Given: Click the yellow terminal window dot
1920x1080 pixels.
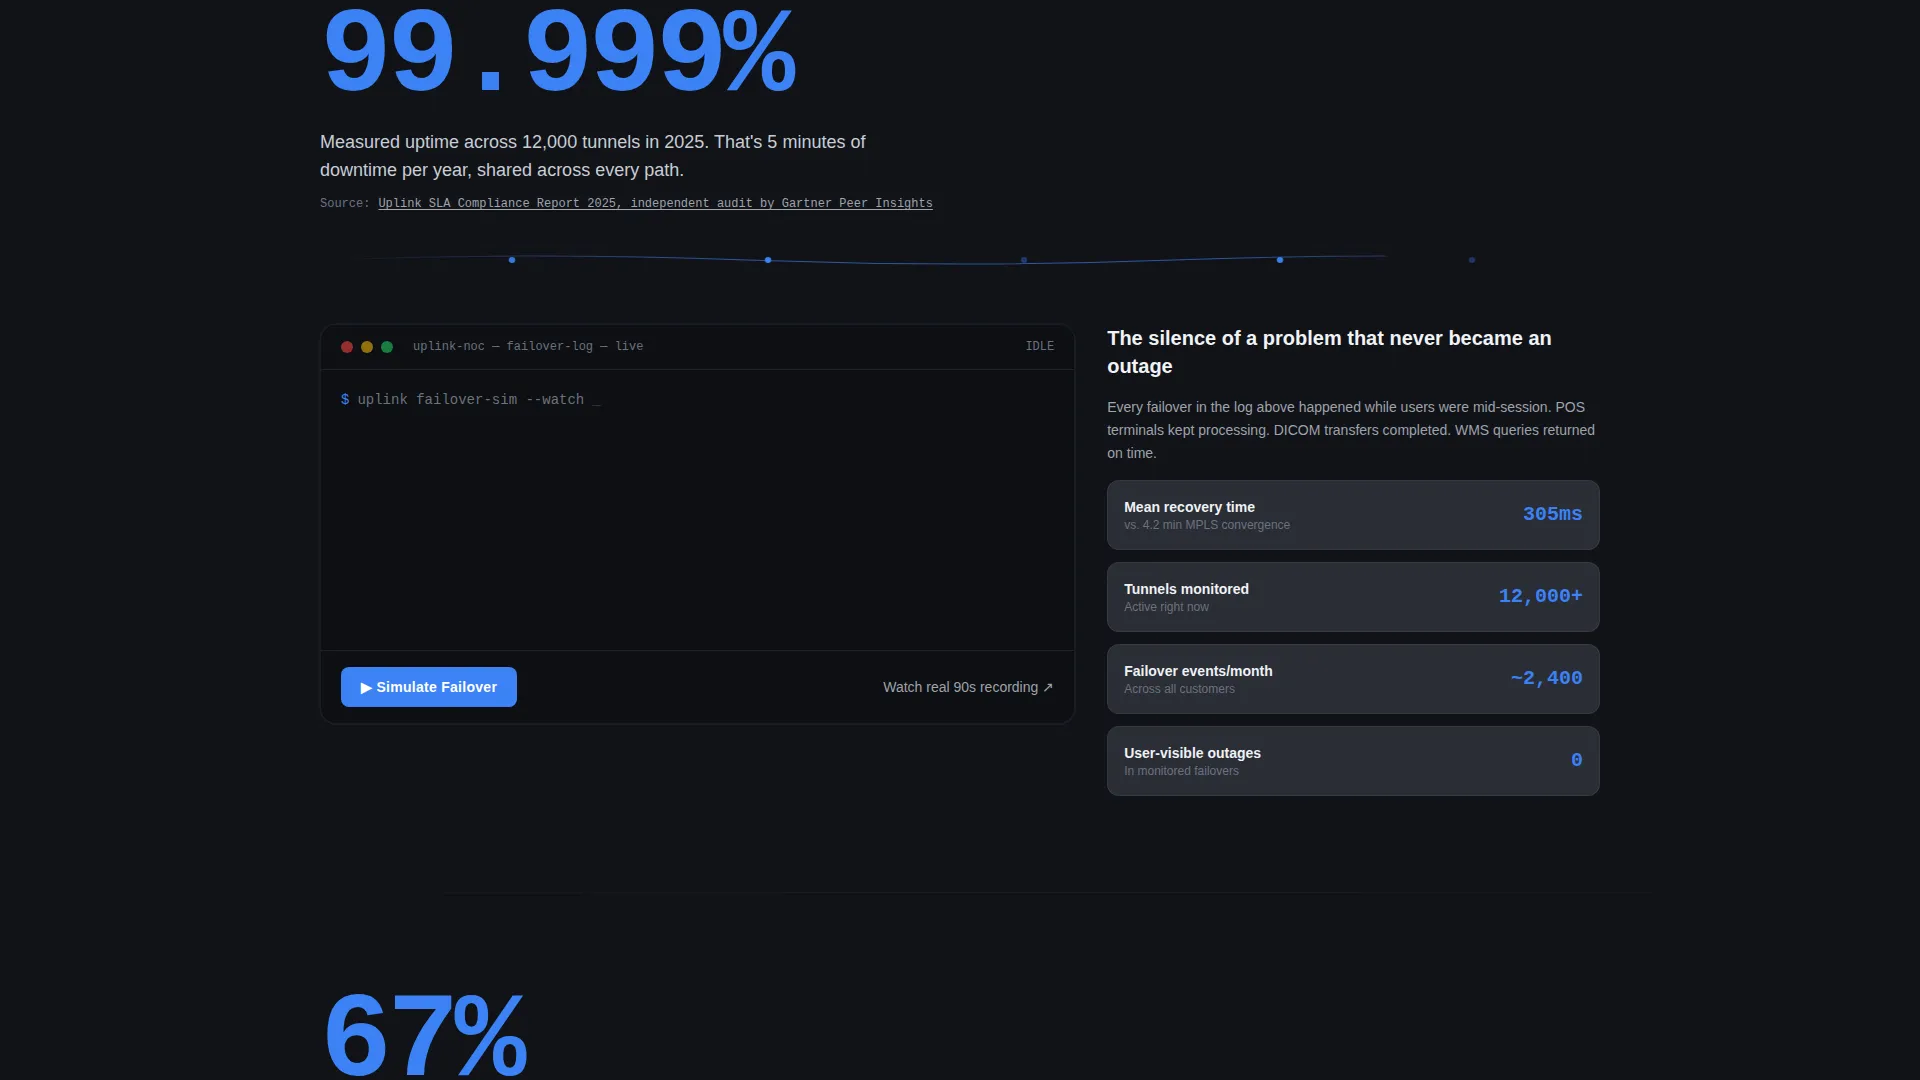Looking at the screenshot, I should [367, 347].
